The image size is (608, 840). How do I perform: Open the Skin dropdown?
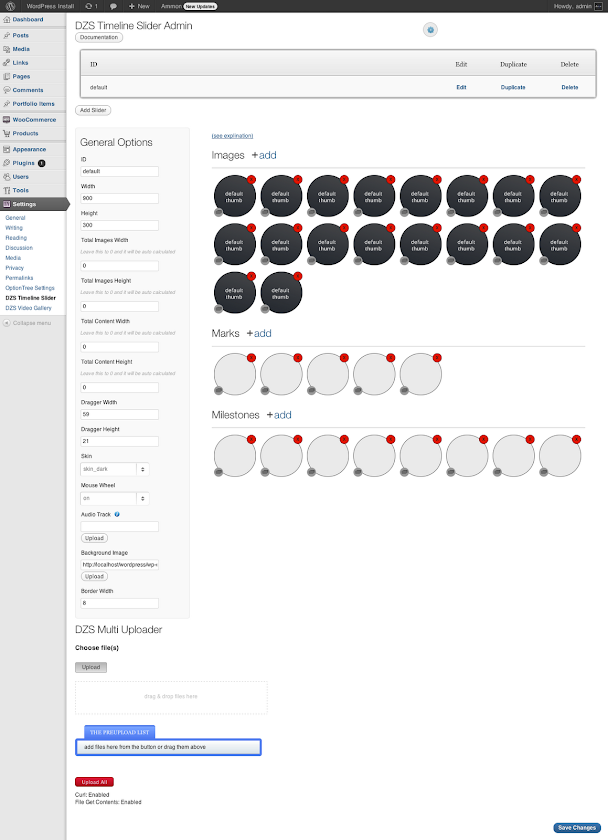pyautogui.click(x=115, y=469)
